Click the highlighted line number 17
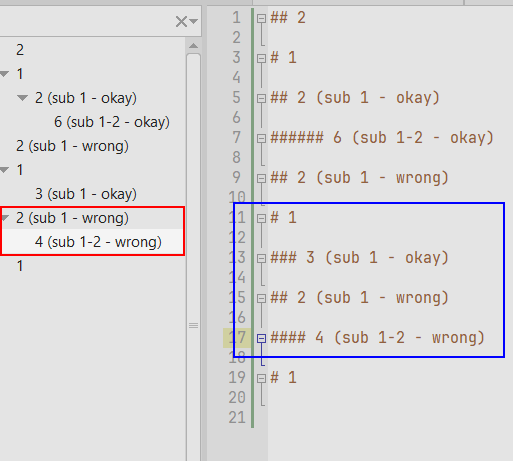This screenshot has width=513, height=461. (x=237, y=338)
